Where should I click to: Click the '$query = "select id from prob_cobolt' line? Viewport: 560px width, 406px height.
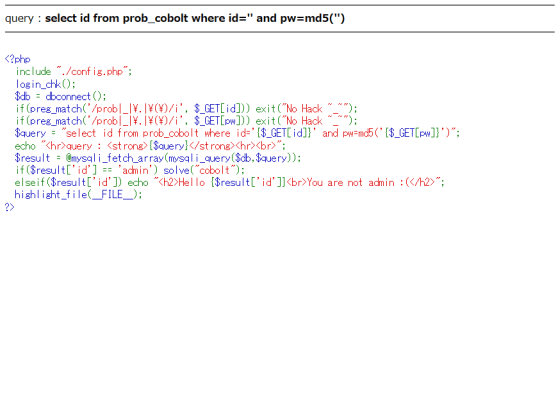click(x=237, y=133)
